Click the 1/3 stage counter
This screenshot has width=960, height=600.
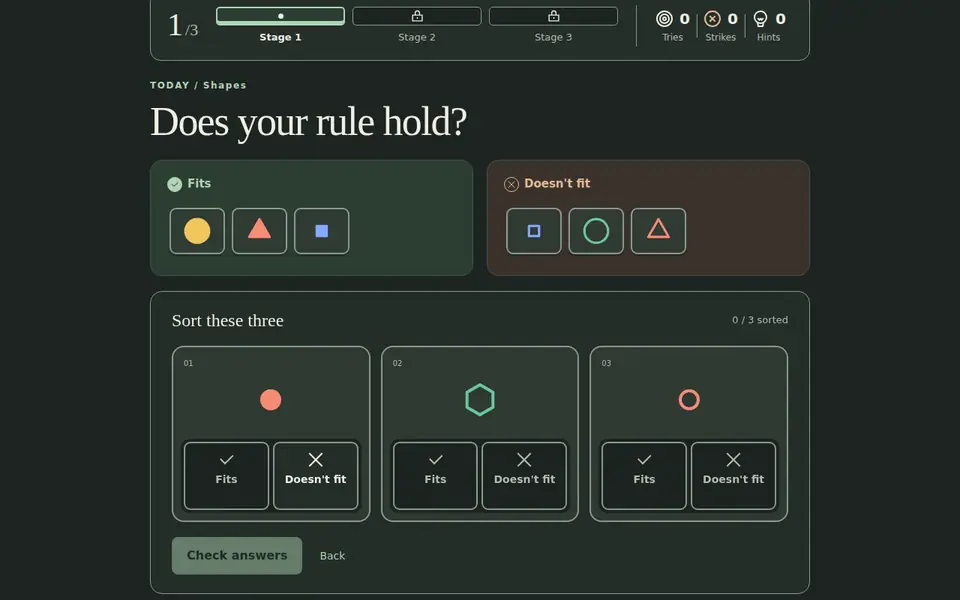(x=183, y=25)
